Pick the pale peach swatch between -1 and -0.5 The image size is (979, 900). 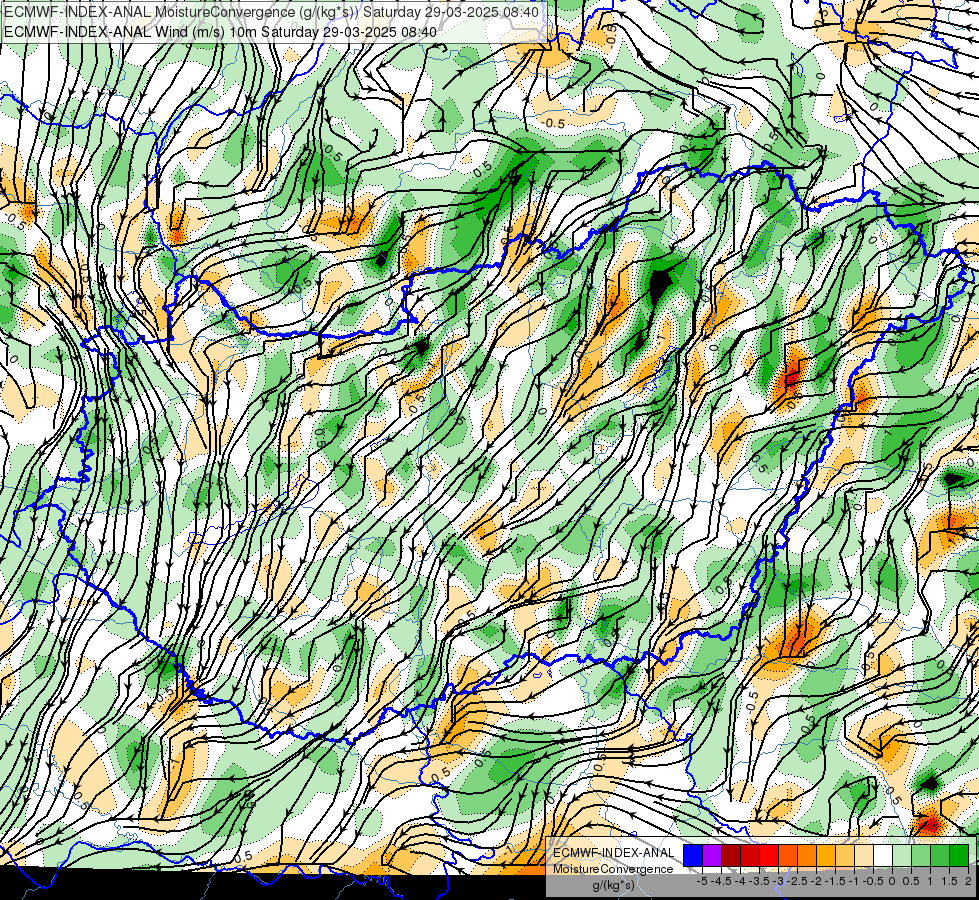click(x=864, y=855)
